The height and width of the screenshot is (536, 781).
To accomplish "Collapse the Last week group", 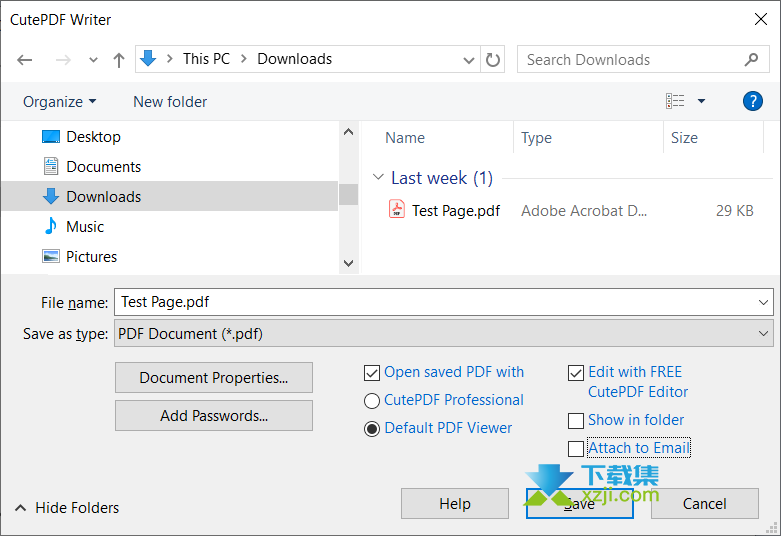I will click(379, 177).
